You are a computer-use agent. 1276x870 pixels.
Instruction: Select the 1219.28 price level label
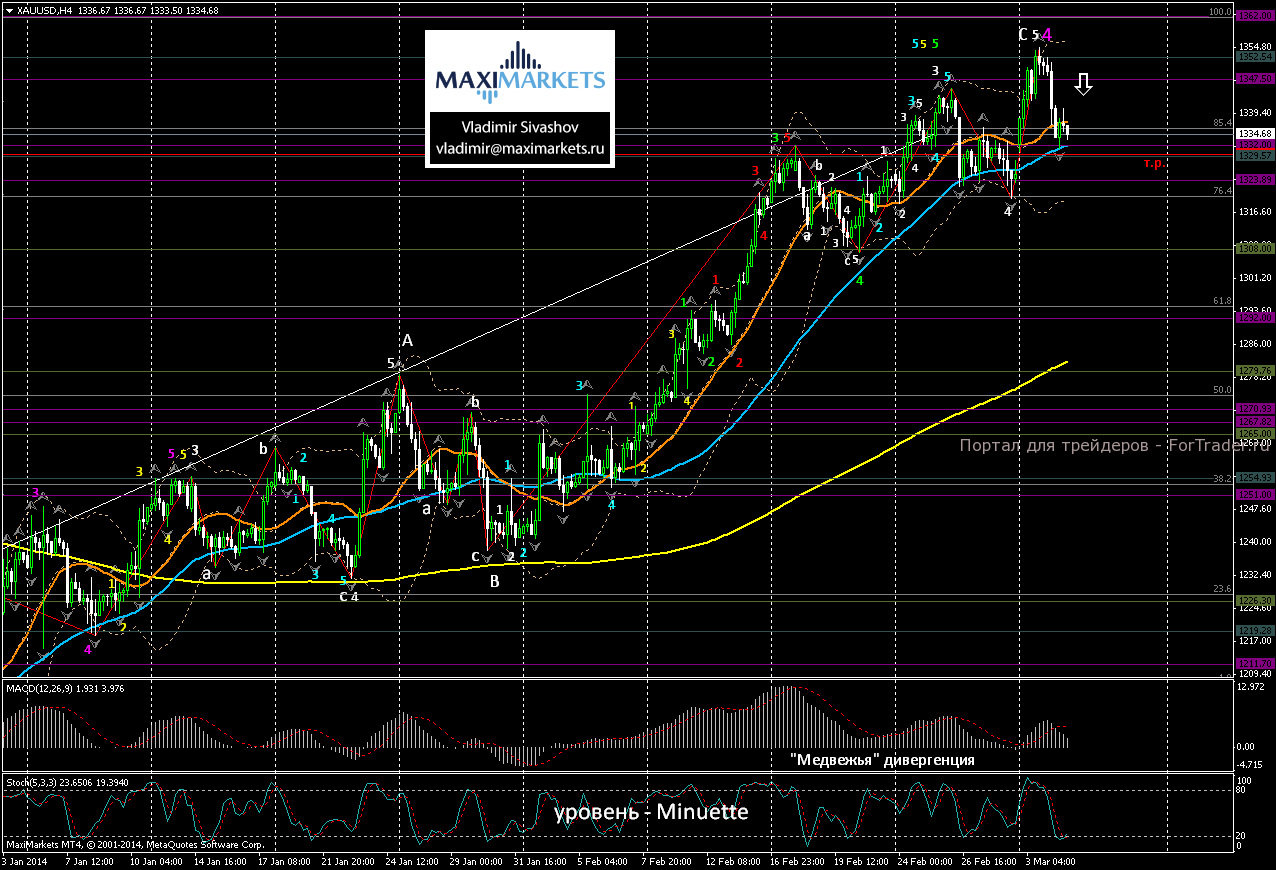1254,631
